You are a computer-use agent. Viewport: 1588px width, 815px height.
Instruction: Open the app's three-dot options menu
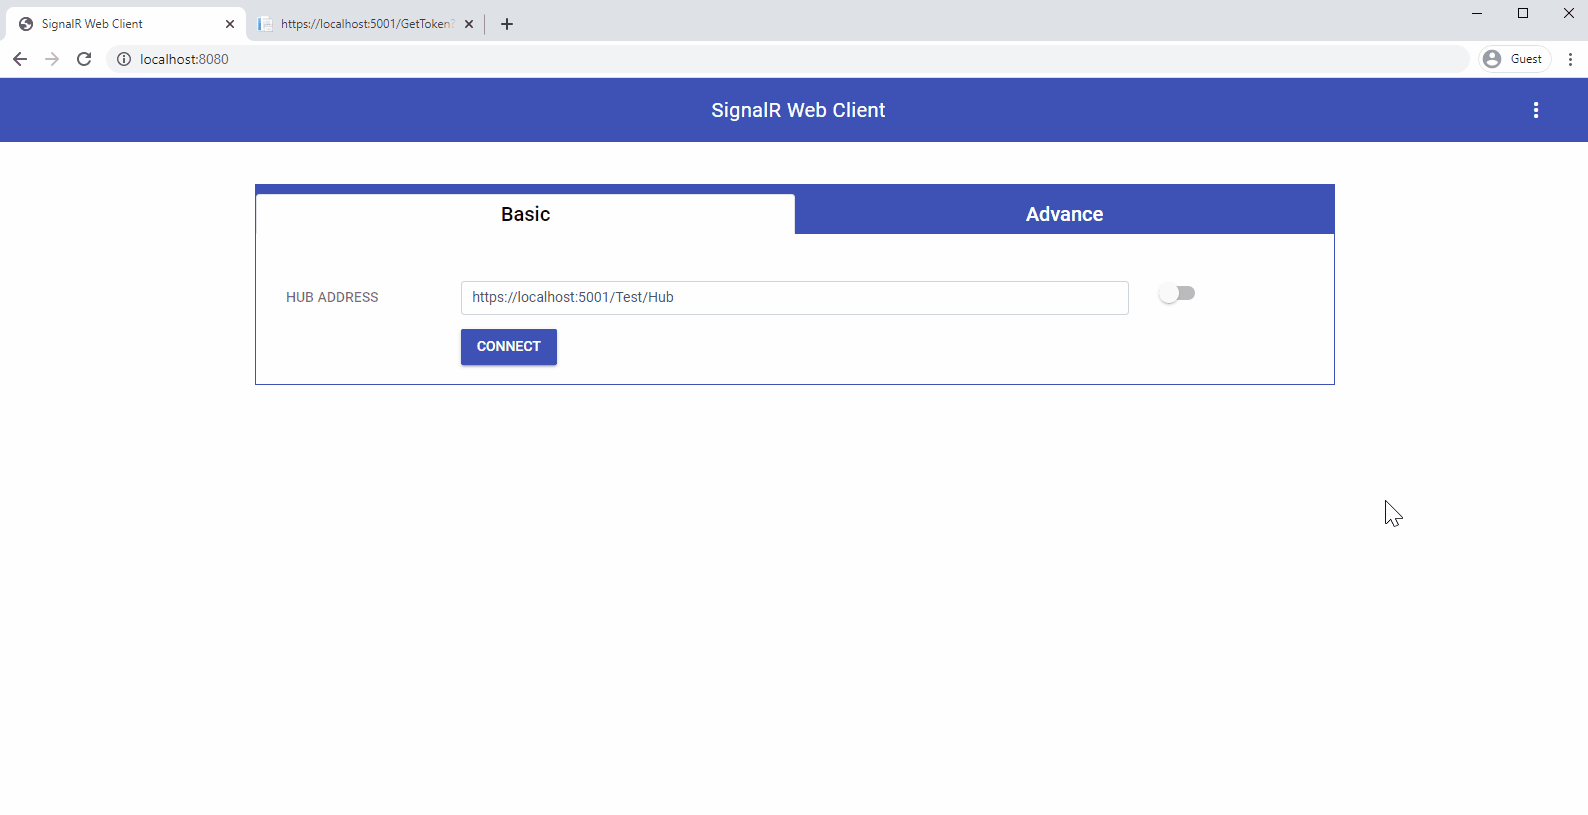(x=1536, y=110)
